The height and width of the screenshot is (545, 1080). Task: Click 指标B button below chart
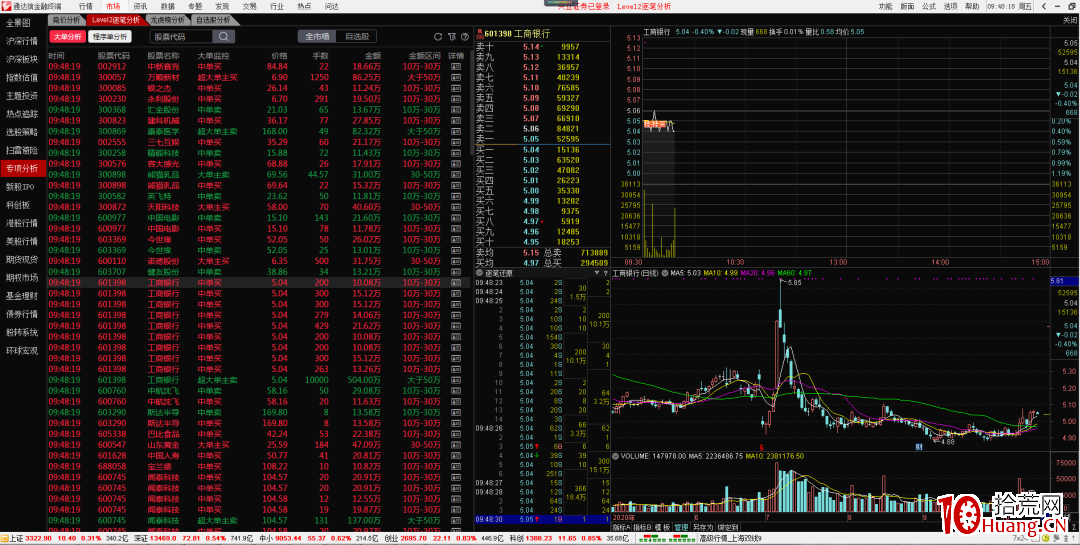point(642,527)
